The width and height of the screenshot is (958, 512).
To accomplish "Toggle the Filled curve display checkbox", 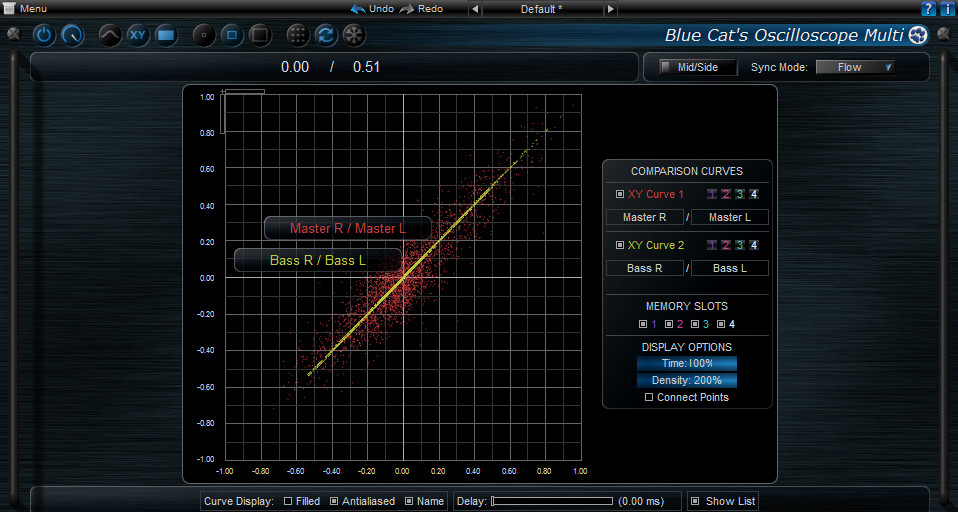I will coord(288,501).
